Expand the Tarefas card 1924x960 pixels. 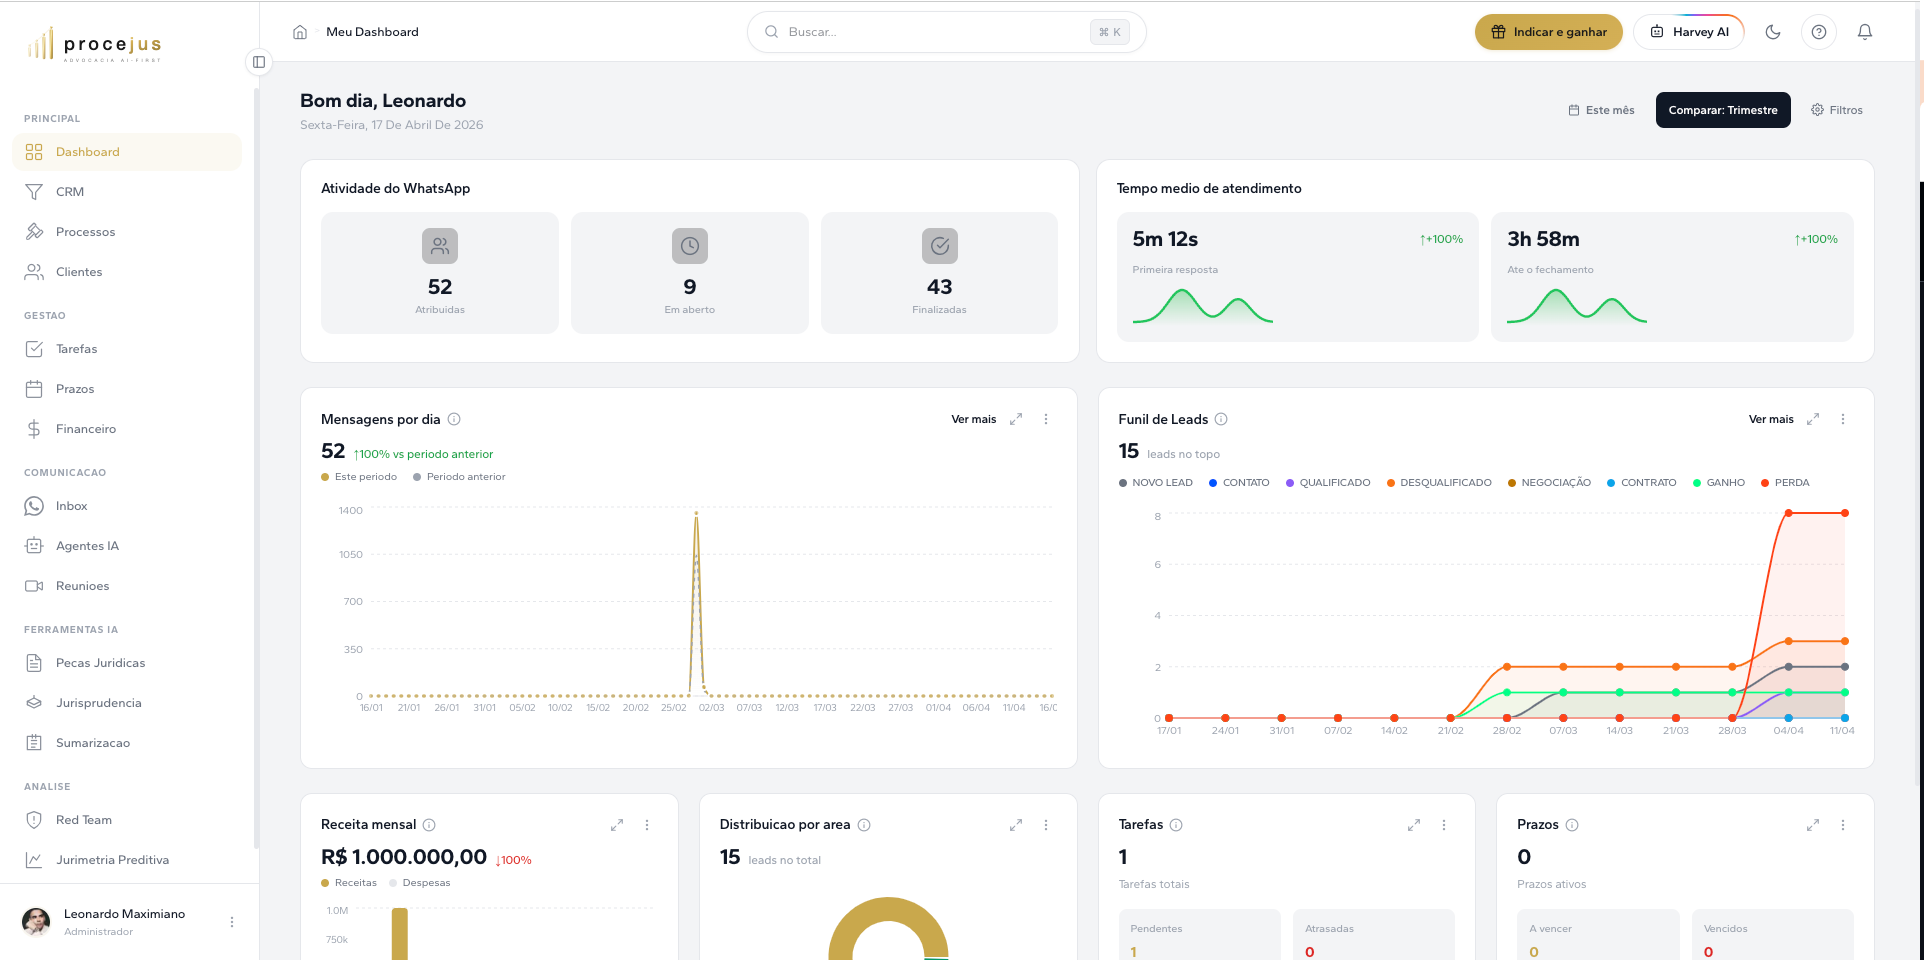click(x=1414, y=825)
